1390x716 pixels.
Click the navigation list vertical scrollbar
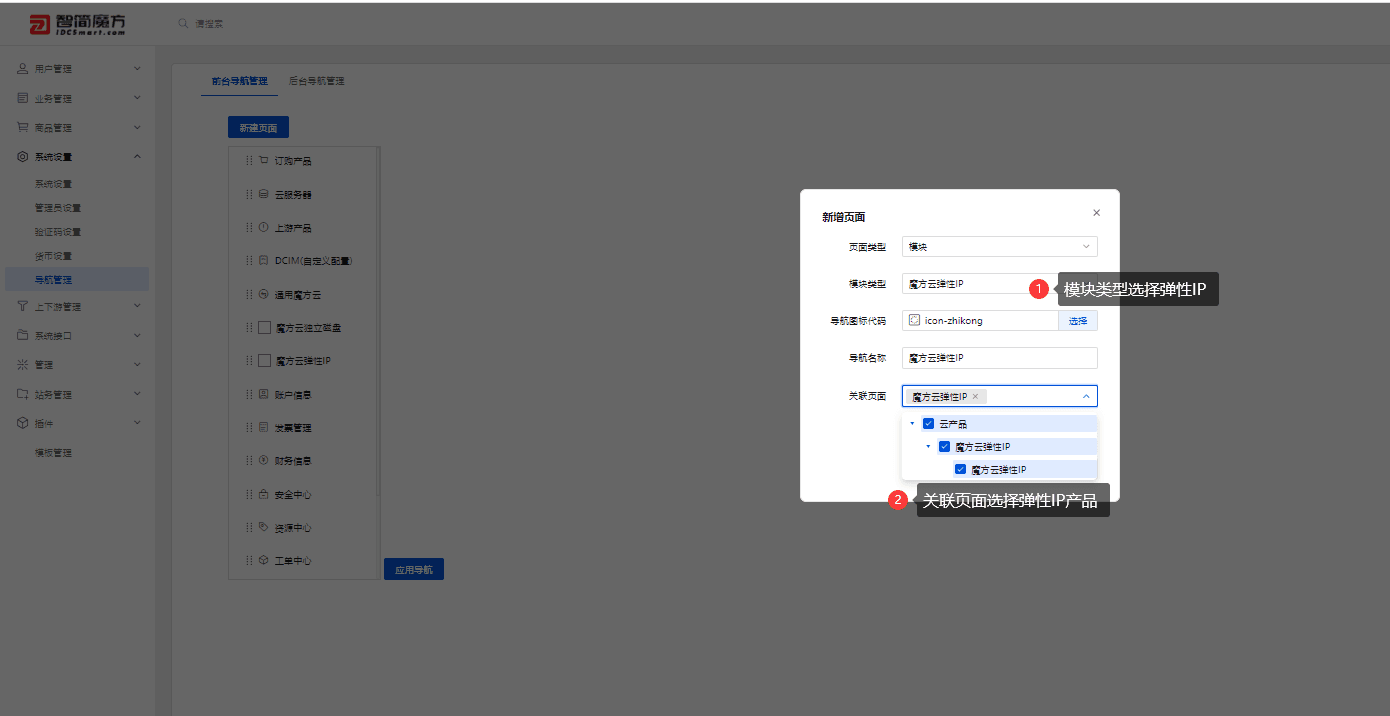[378, 320]
